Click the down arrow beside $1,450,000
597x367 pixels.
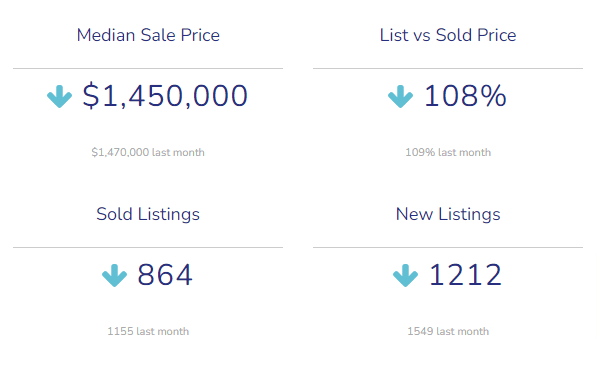59,97
